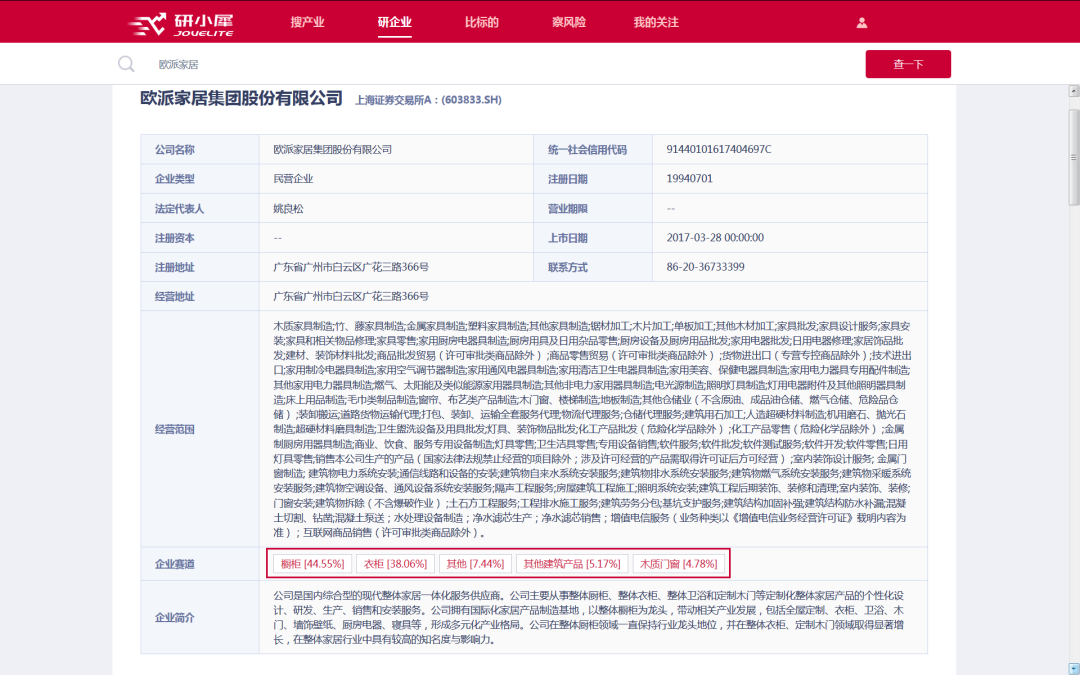
Task: Select 我的关注 in navigation
Action: [656, 22]
